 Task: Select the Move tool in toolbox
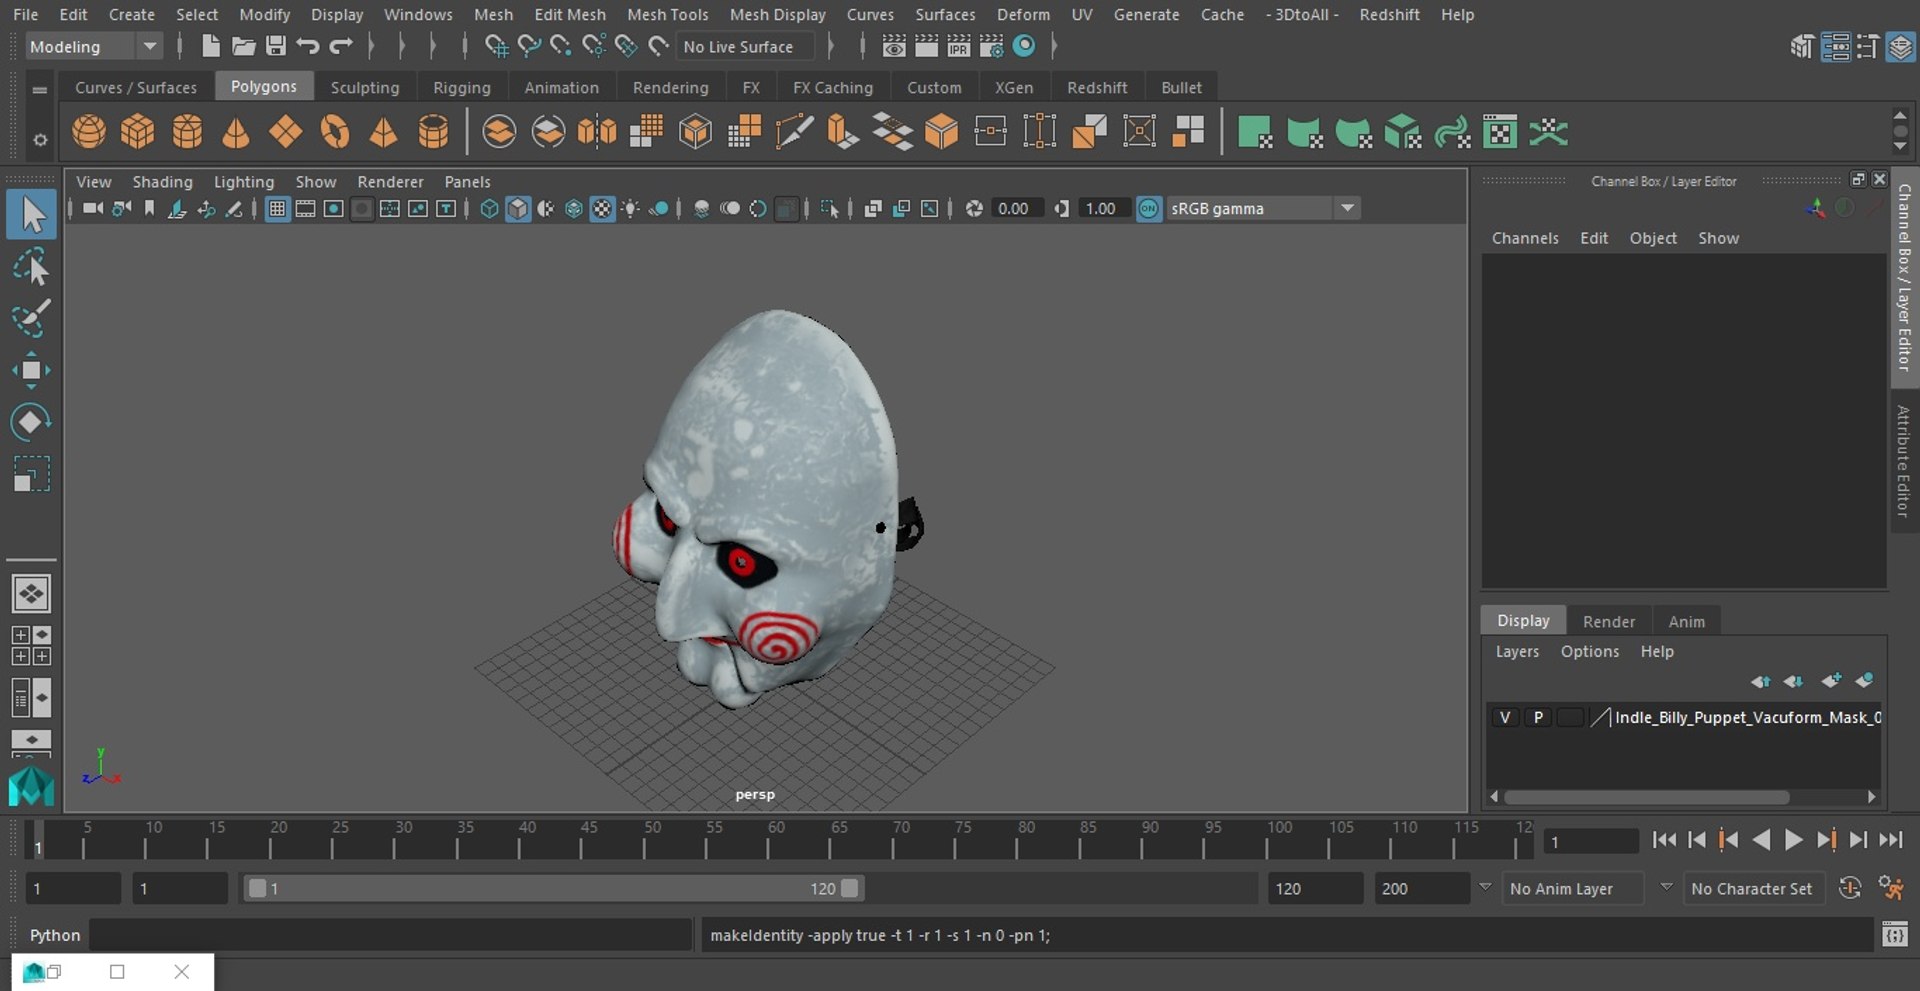(31, 370)
